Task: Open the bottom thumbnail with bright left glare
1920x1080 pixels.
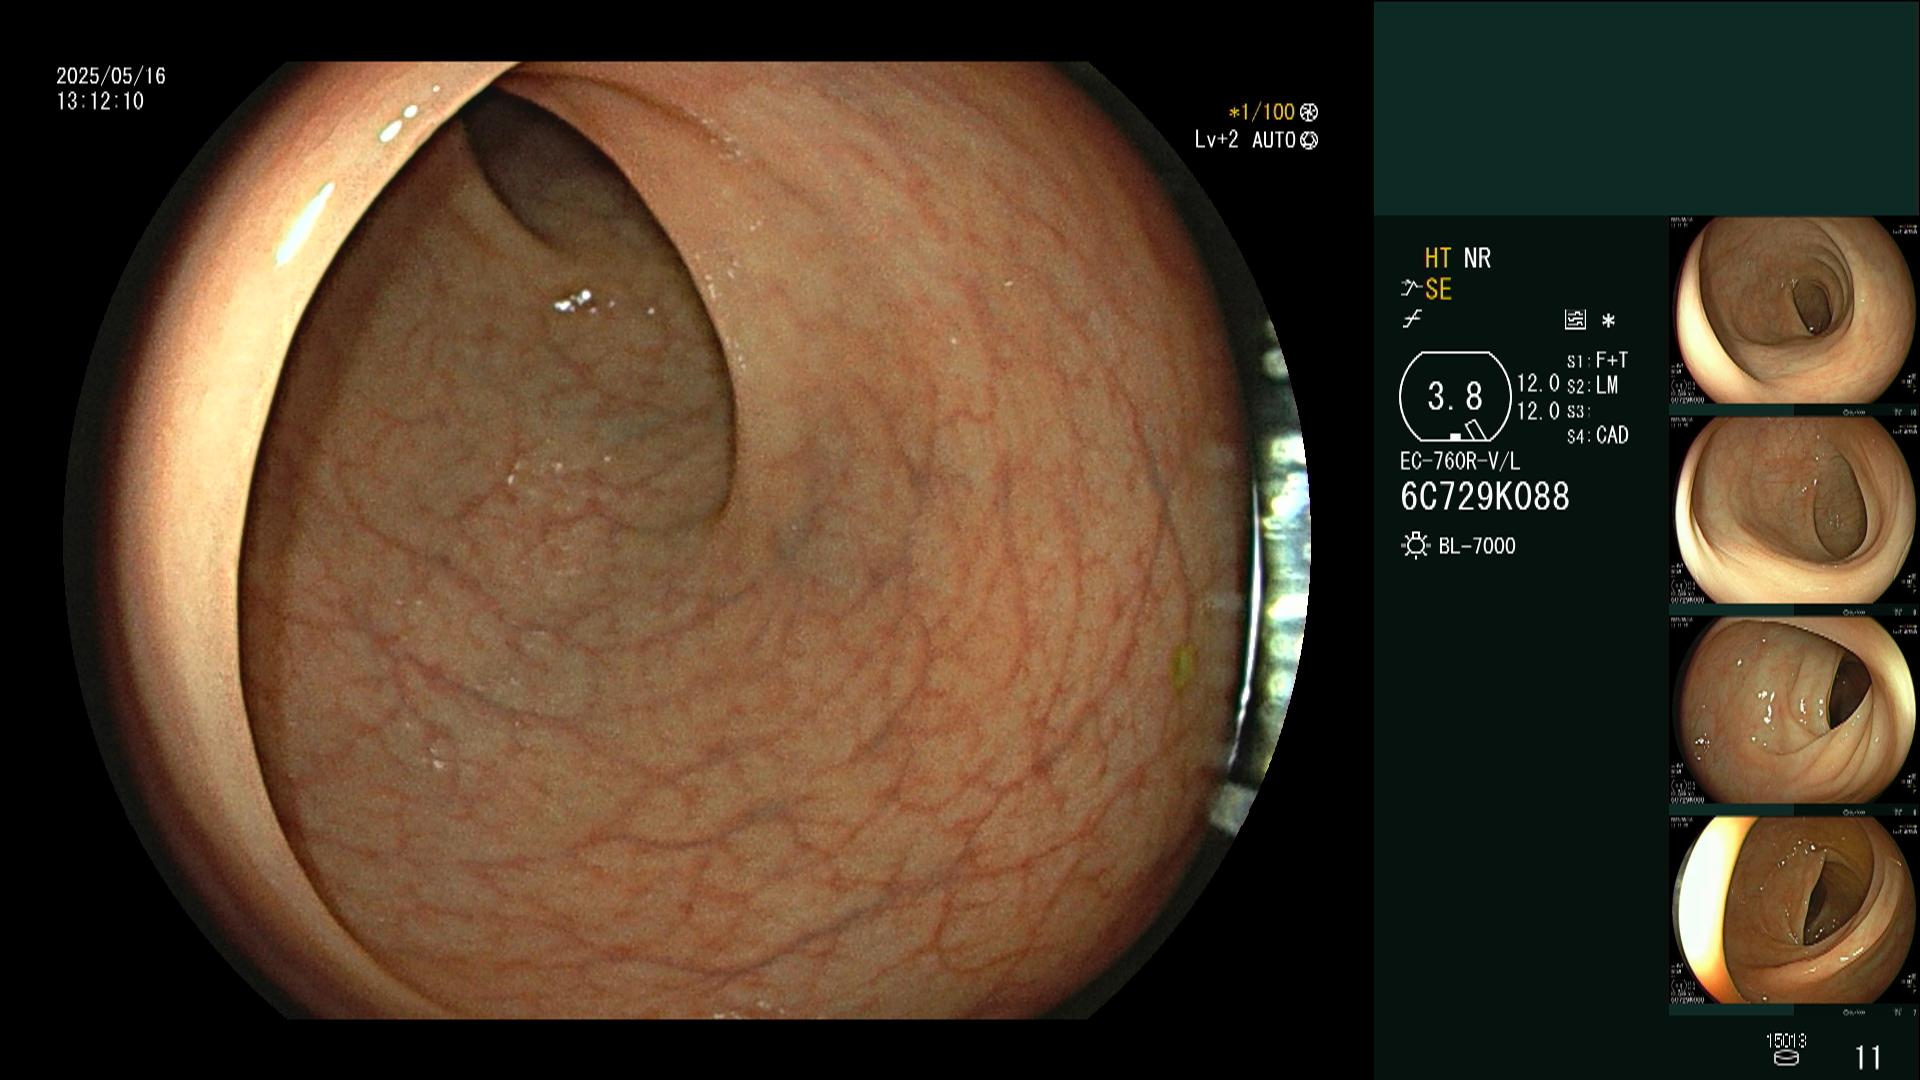Action: point(1794,911)
